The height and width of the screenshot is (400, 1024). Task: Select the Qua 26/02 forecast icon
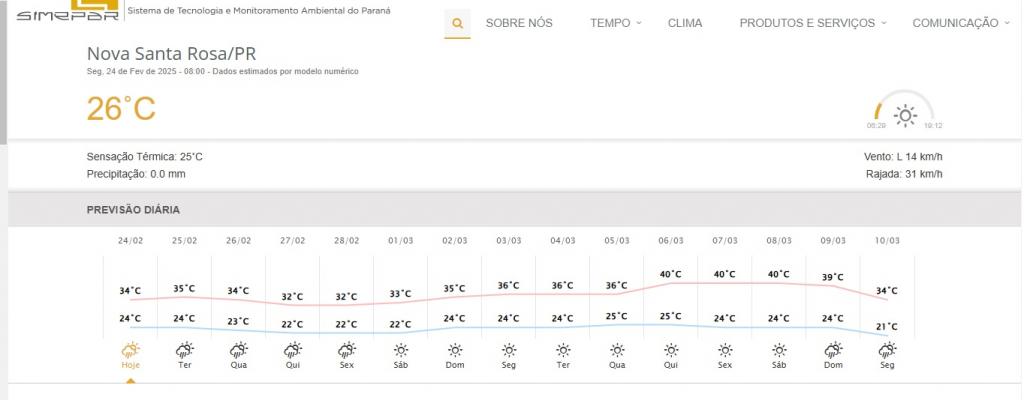238,350
